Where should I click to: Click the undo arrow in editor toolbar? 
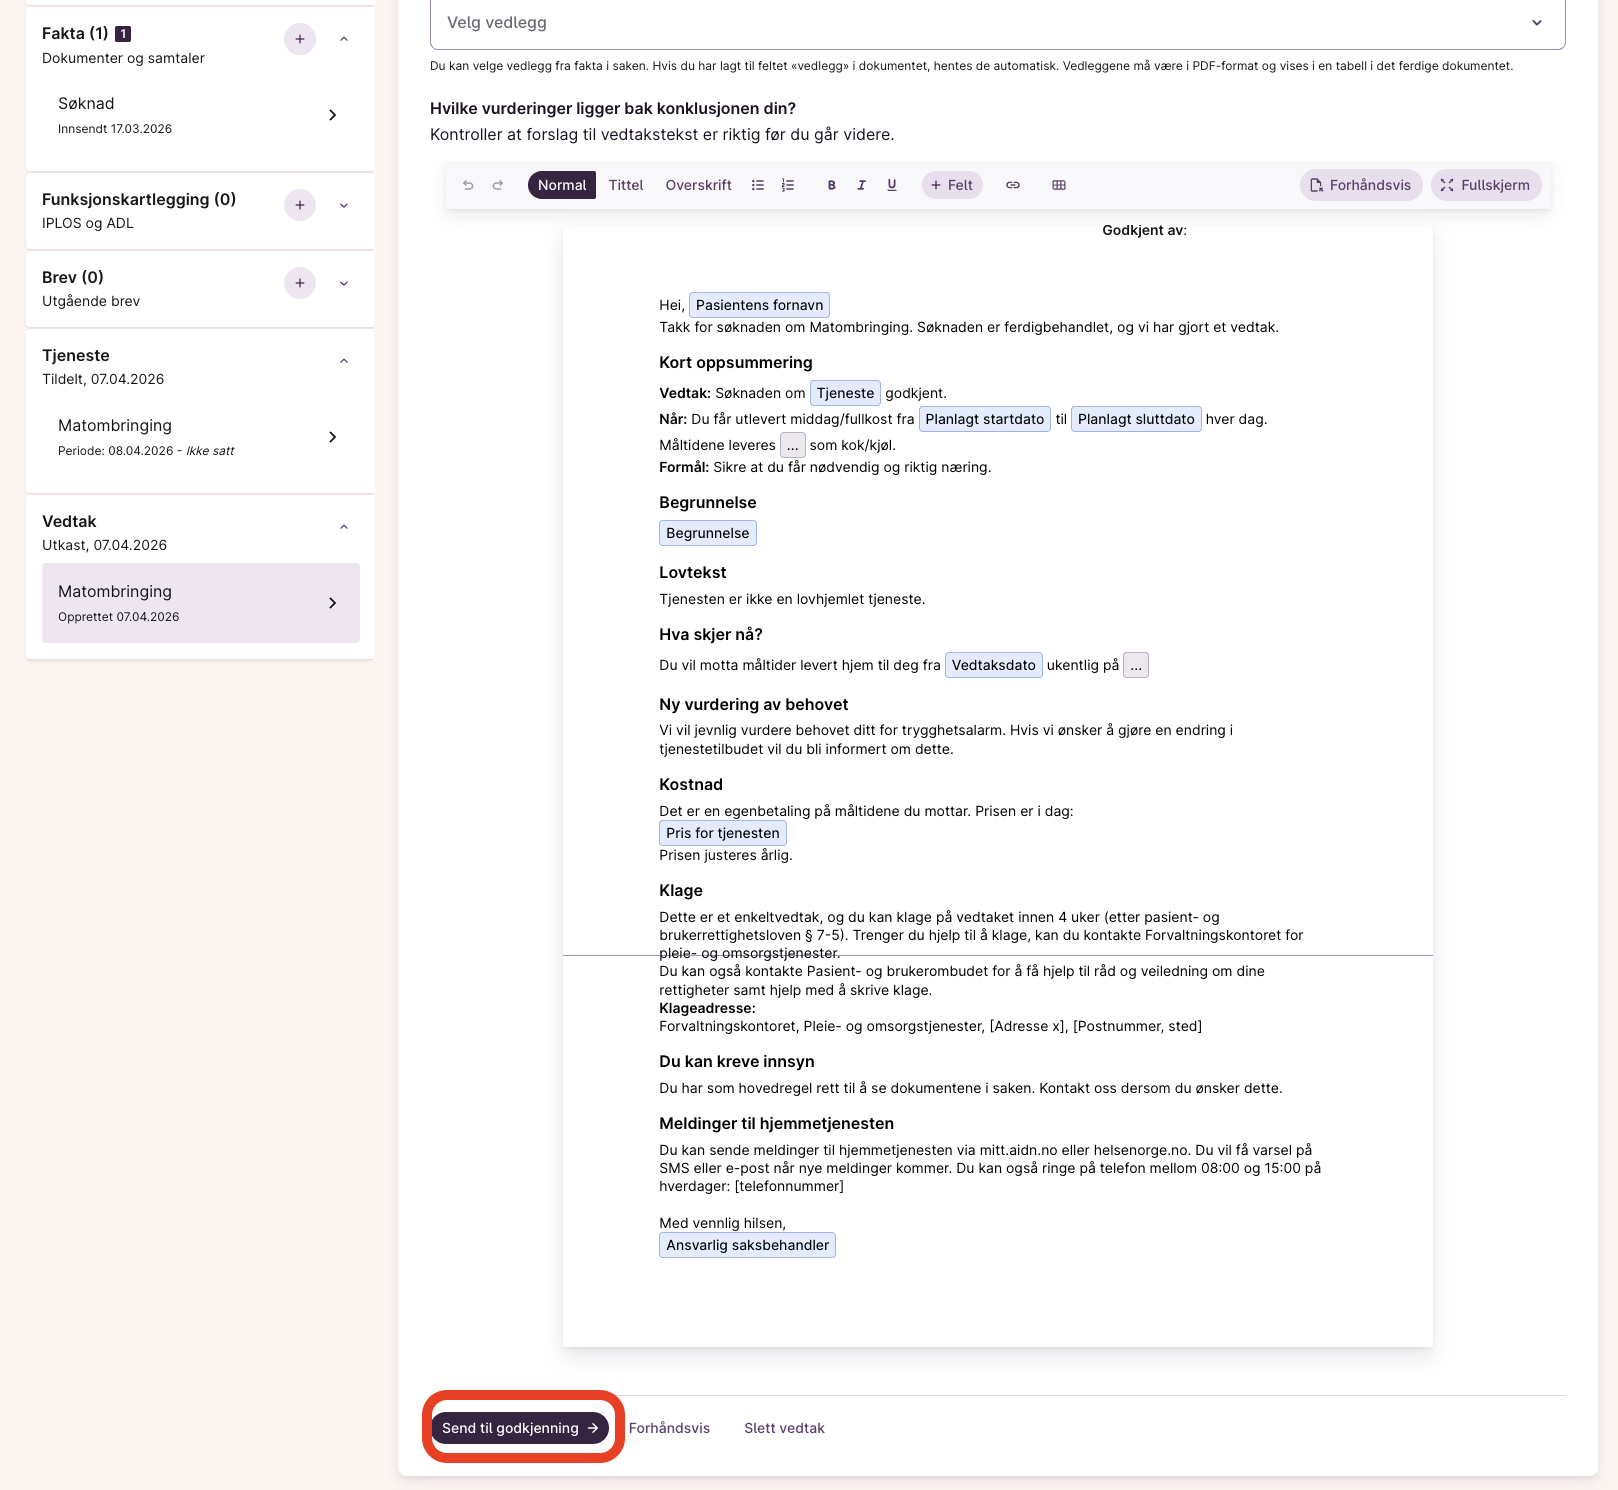(x=468, y=185)
